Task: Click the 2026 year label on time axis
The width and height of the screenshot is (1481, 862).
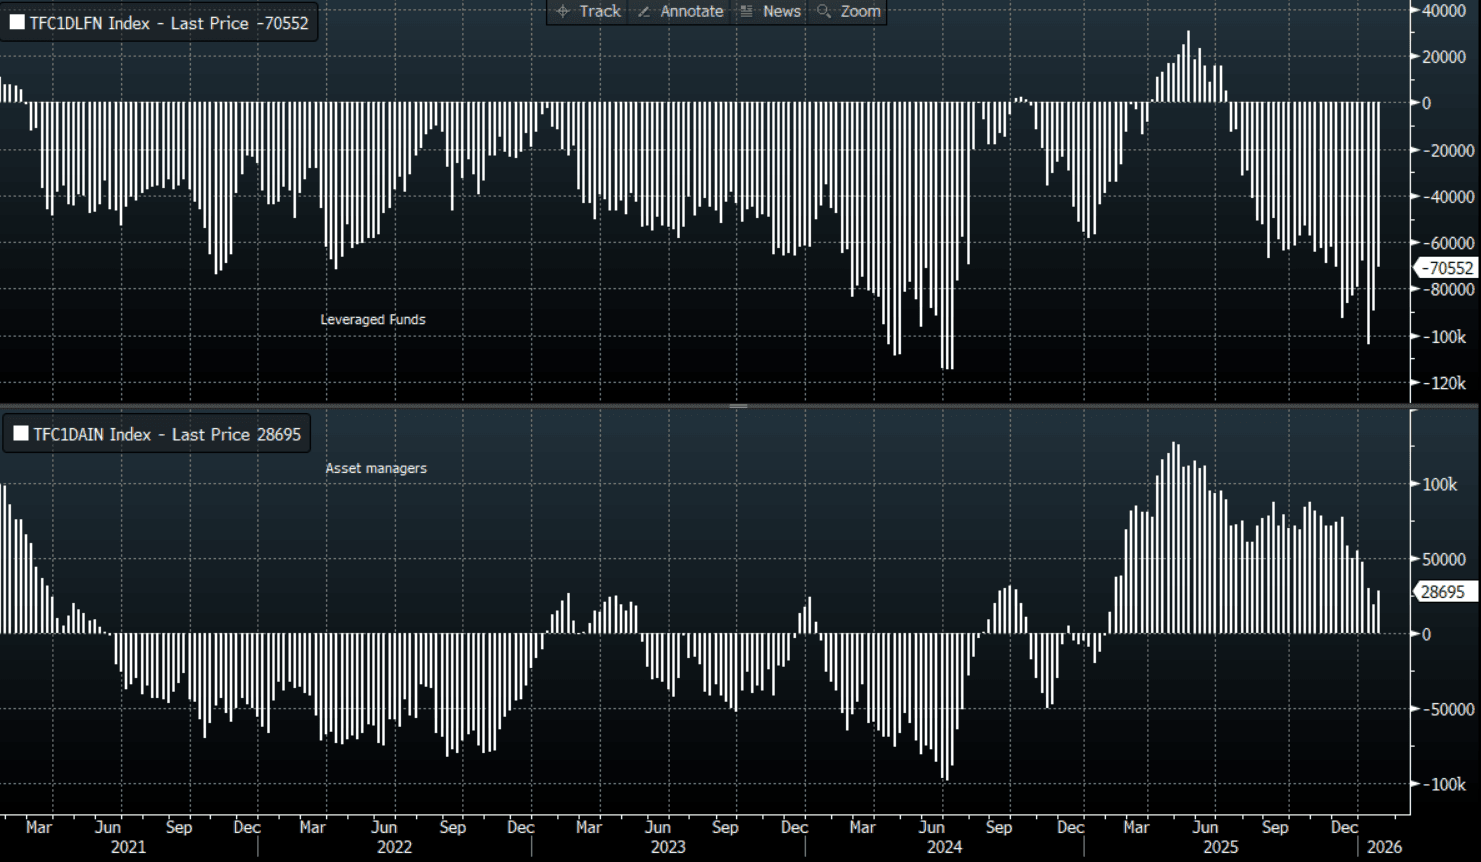Action: pyautogui.click(x=1384, y=847)
